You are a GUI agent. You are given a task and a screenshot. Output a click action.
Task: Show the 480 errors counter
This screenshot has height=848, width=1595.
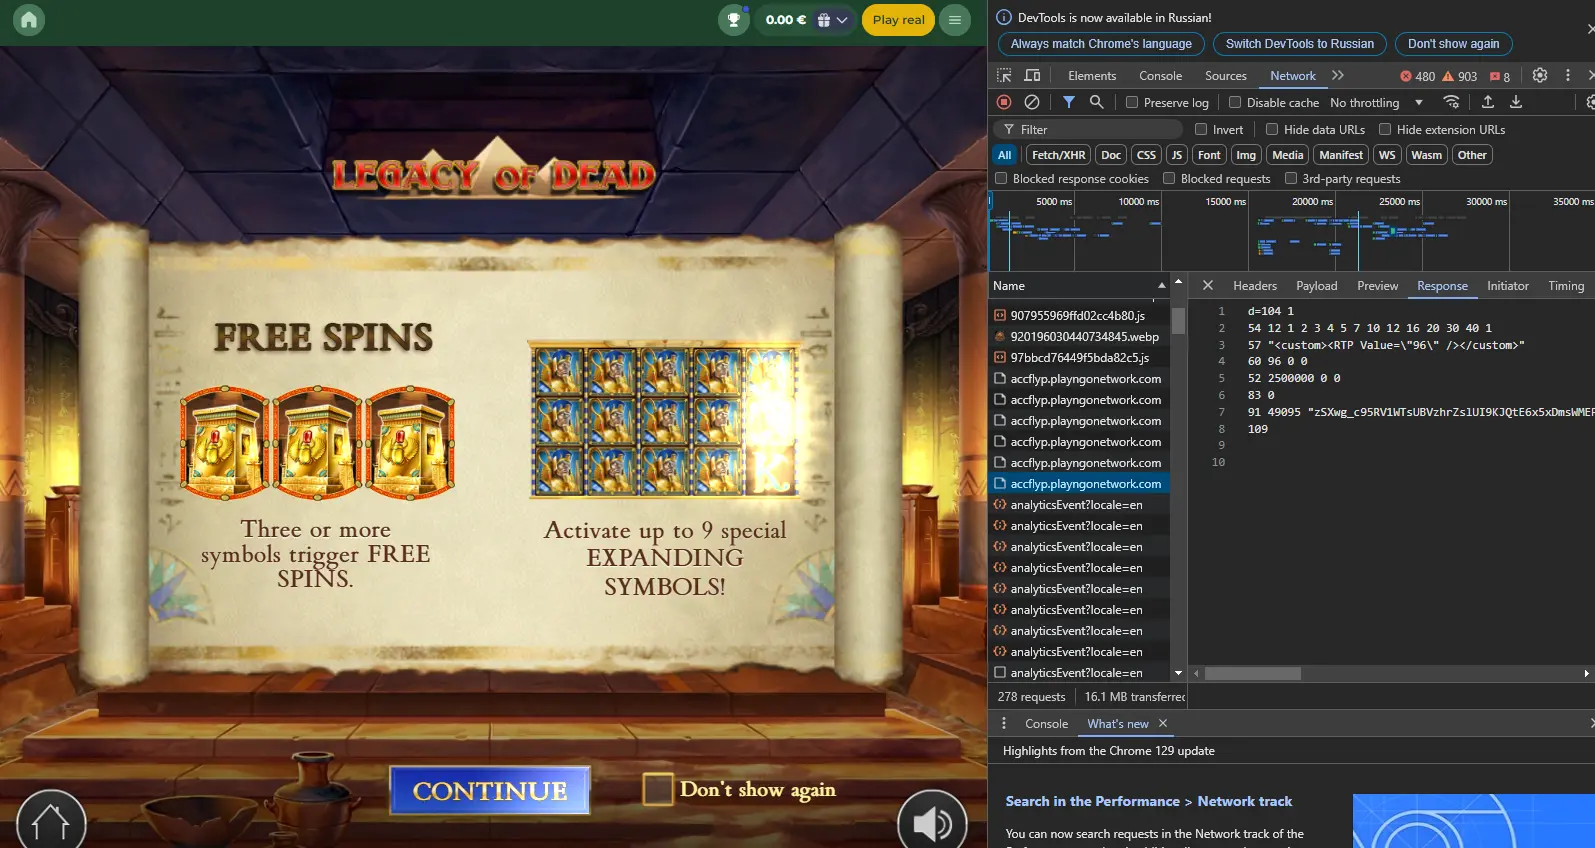tap(1417, 76)
